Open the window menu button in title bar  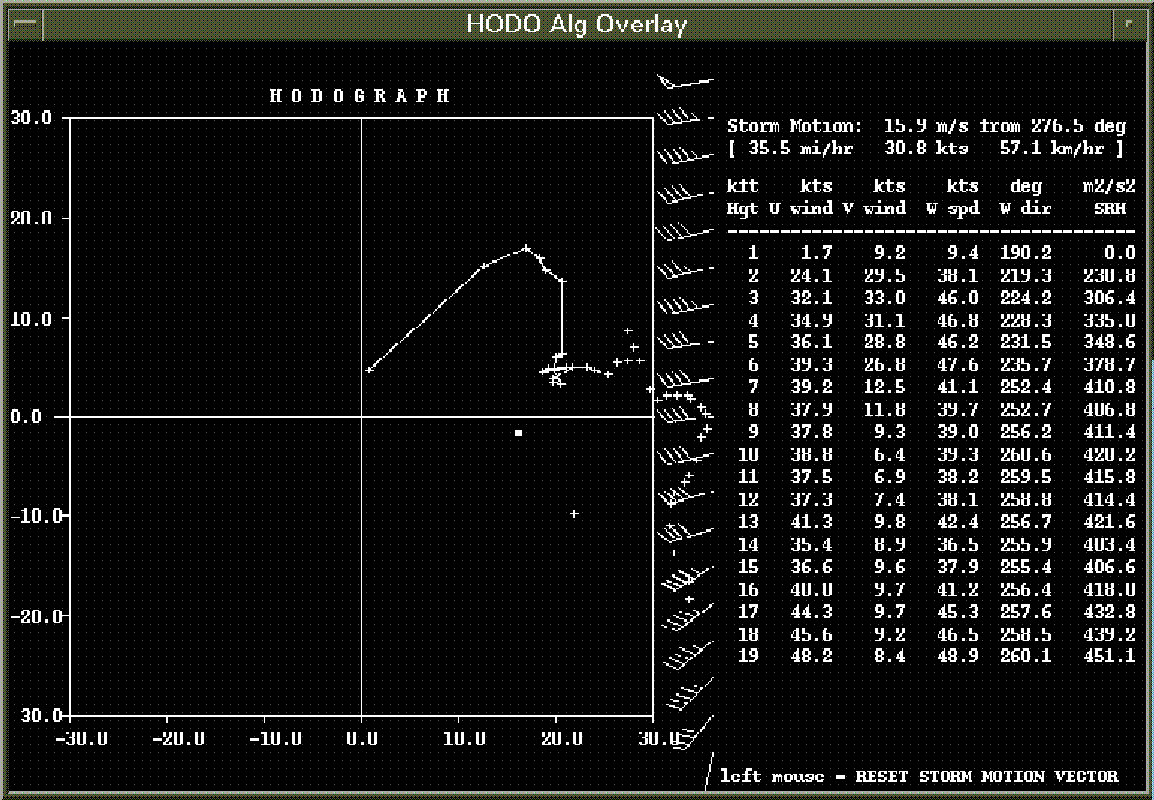(26, 24)
